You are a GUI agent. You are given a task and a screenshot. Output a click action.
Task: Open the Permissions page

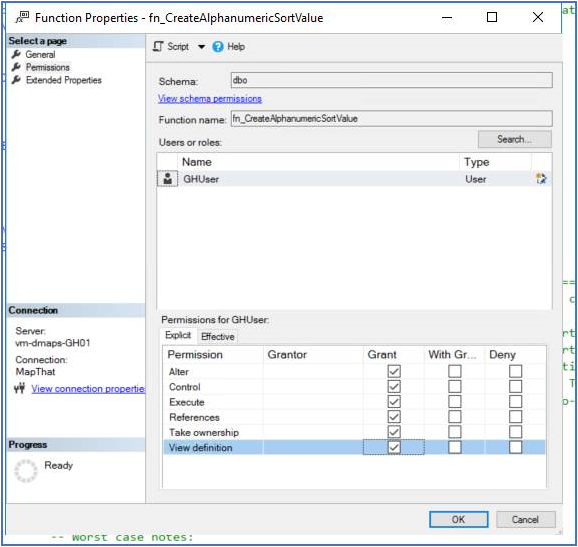click(x=48, y=67)
